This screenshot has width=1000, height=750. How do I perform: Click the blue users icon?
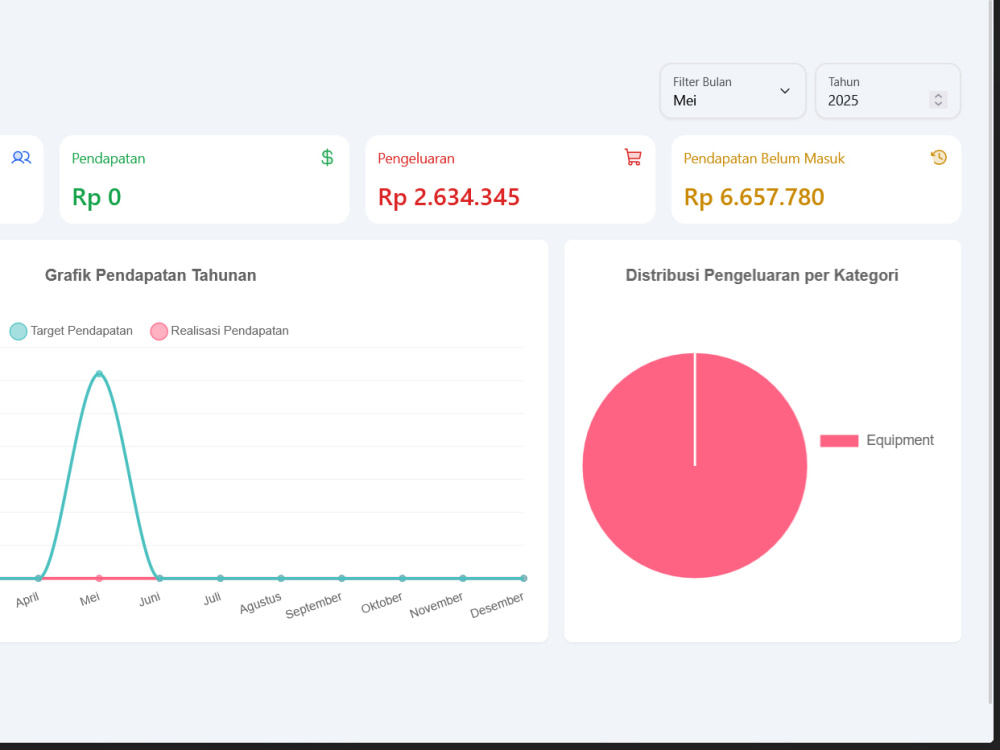[x=21, y=158]
